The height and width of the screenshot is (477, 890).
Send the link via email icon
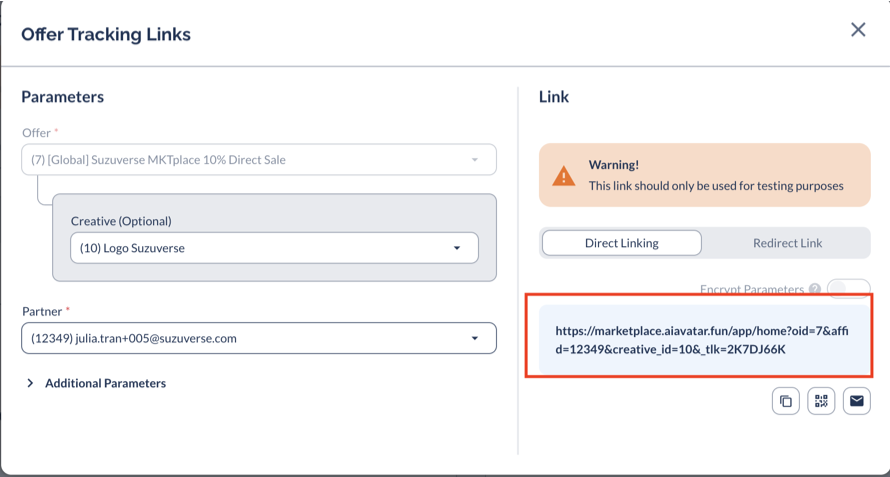(x=857, y=401)
